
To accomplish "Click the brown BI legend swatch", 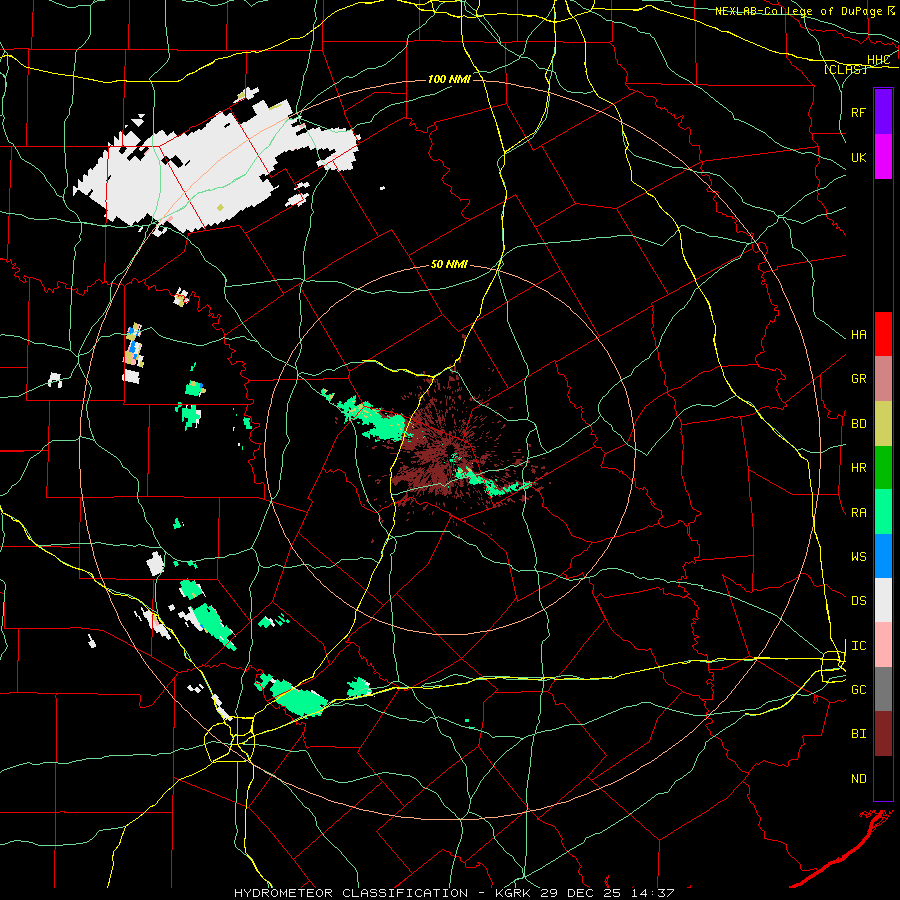I will [x=883, y=734].
